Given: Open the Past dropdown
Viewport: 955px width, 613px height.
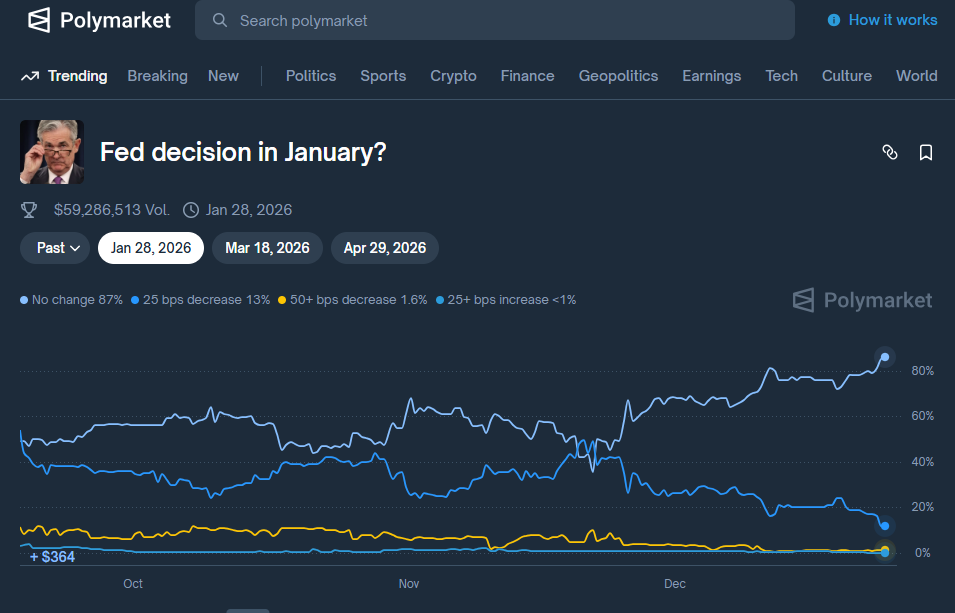Looking at the screenshot, I should pos(54,247).
